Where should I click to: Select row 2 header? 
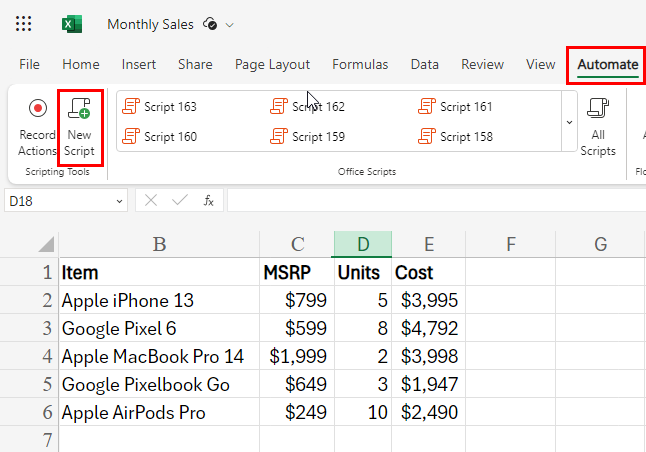29,300
